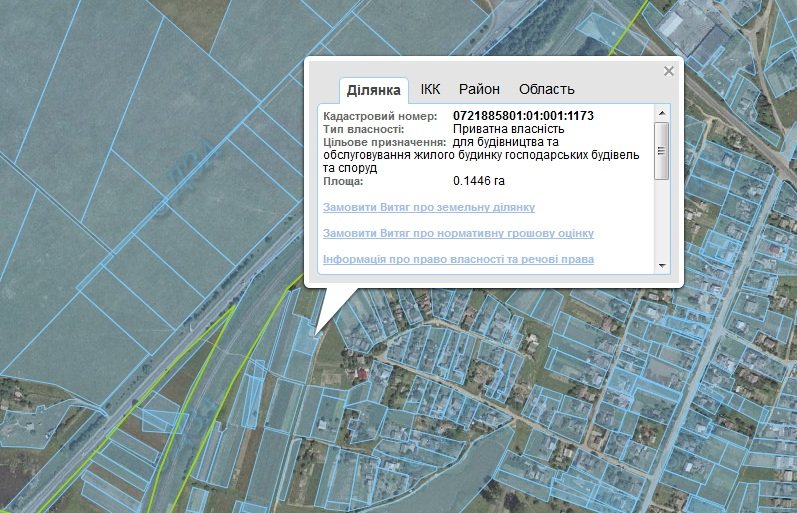
Task: Click the area value 0.1446 га
Action: tap(478, 181)
